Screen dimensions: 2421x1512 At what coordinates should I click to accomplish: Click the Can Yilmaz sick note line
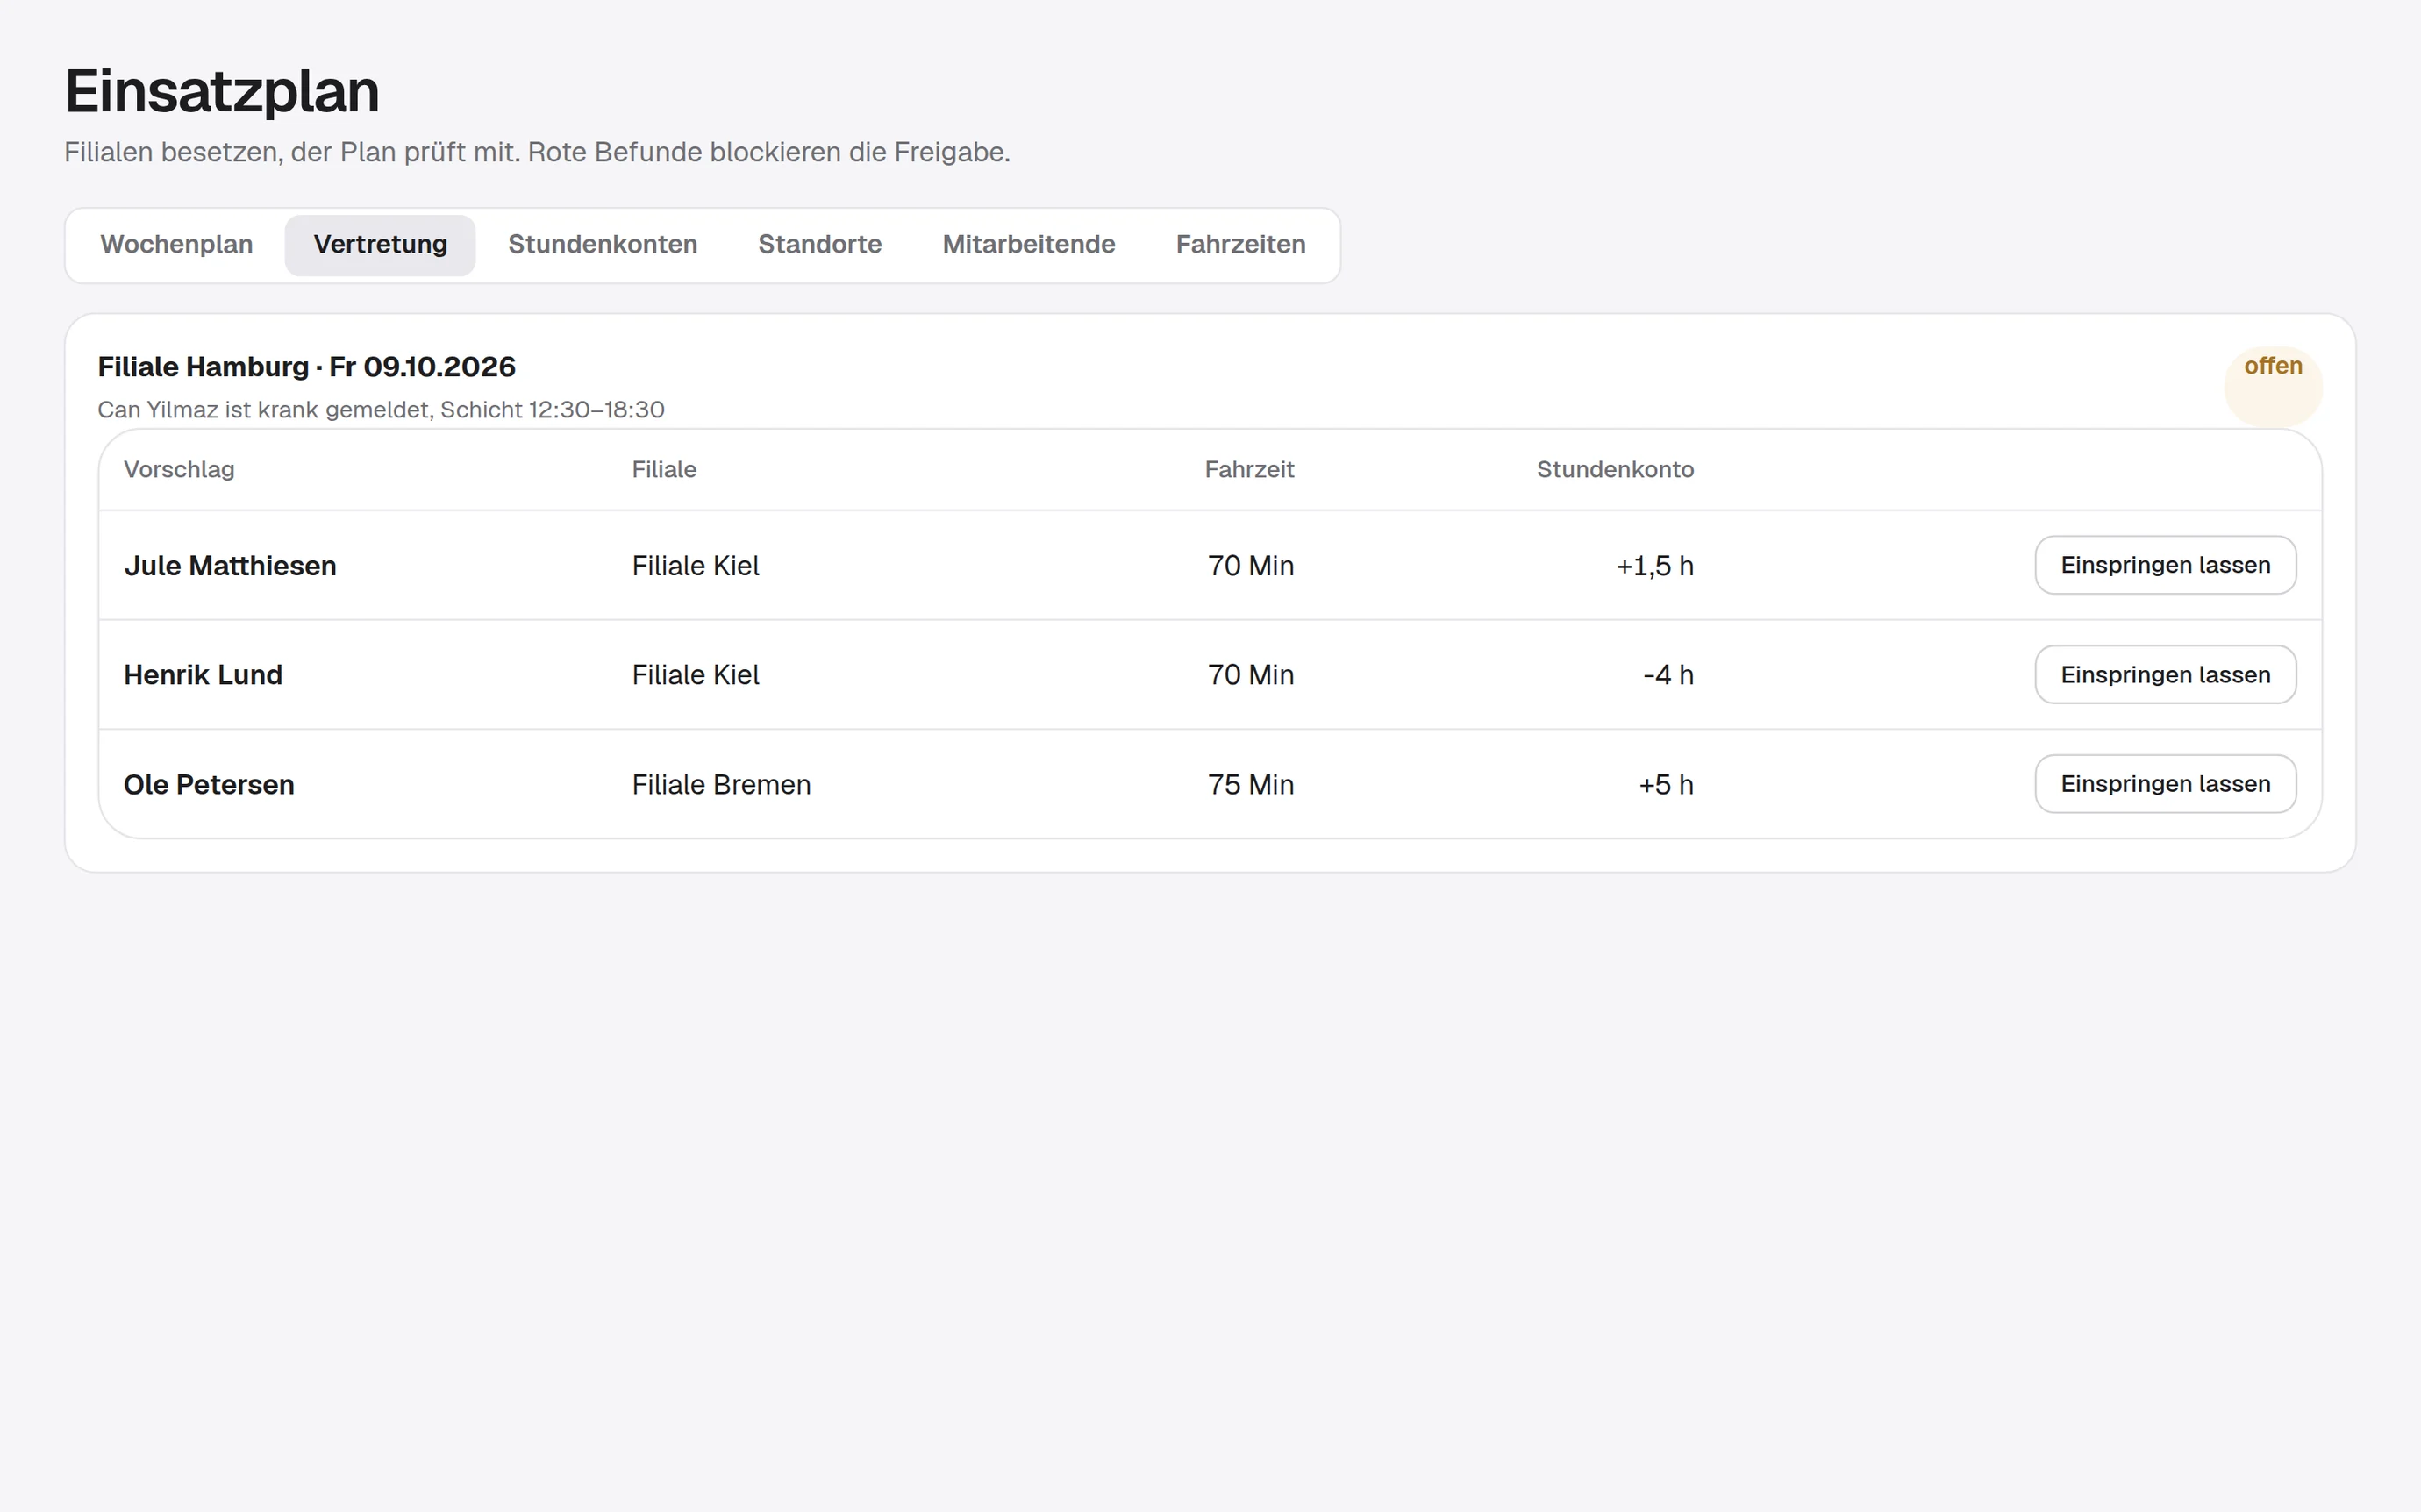pos(381,410)
